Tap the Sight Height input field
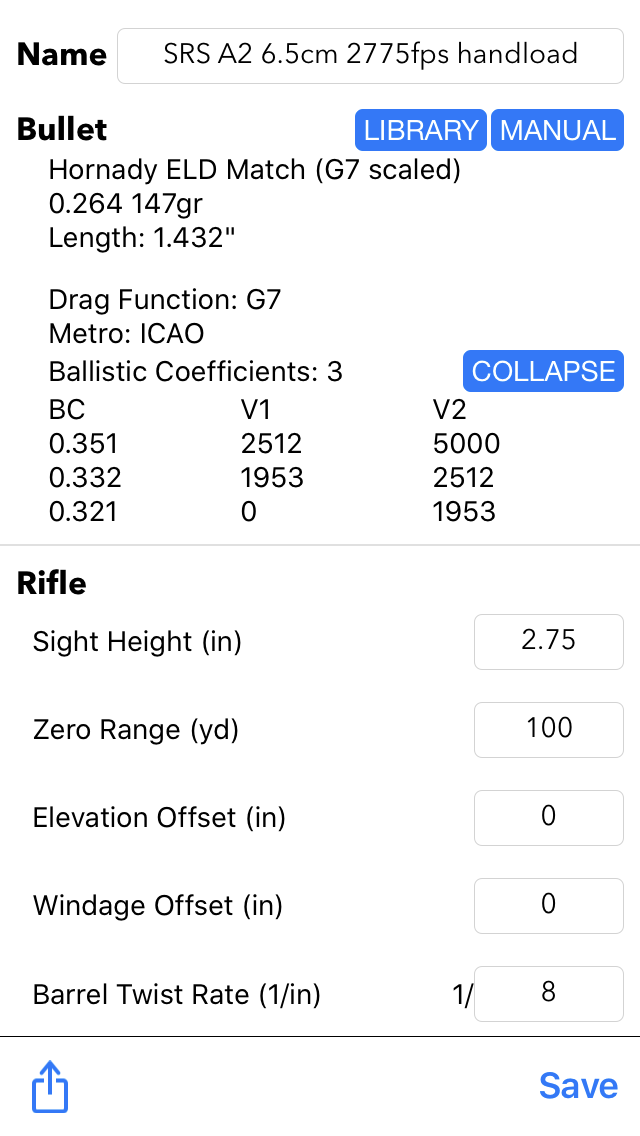Image resolution: width=640 pixels, height=1136 pixels. click(548, 641)
